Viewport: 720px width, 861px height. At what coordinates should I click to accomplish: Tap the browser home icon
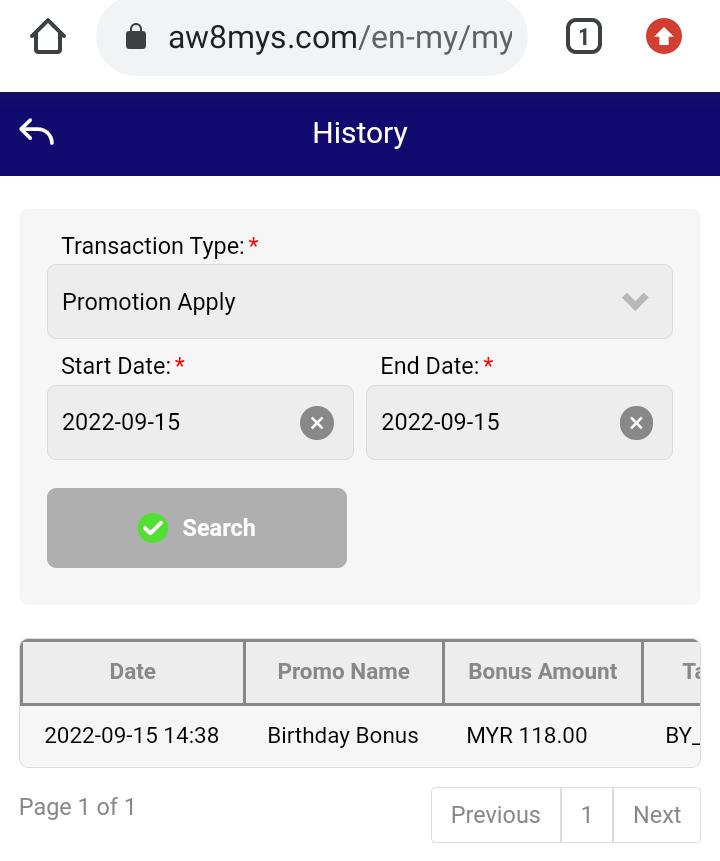tap(48, 38)
